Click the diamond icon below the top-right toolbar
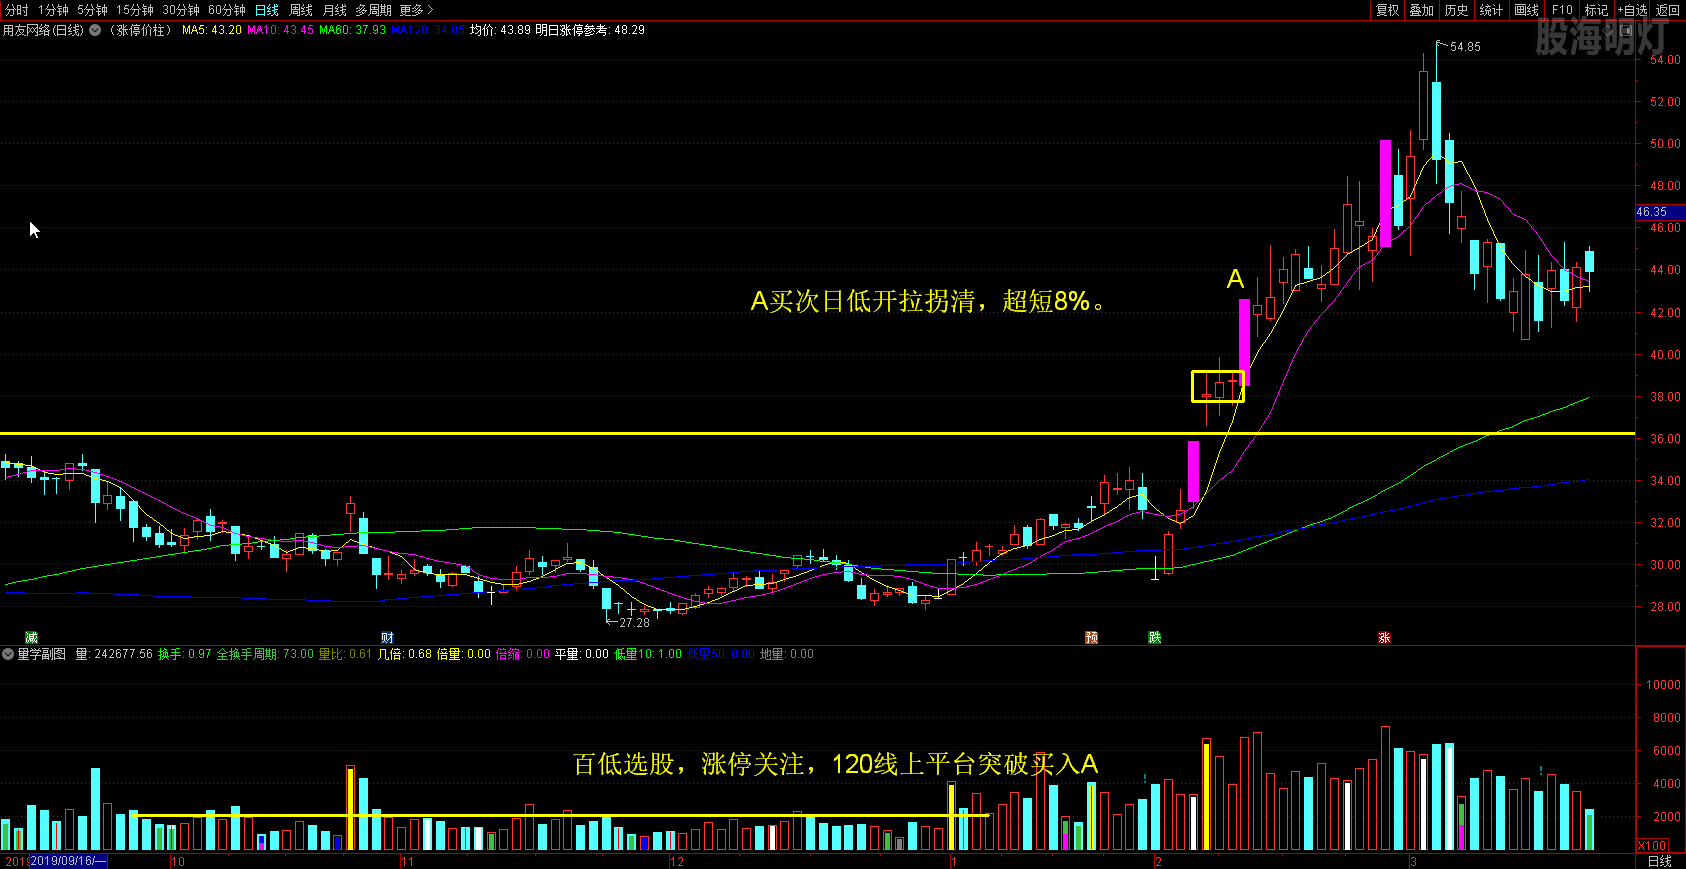 pos(1609,30)
